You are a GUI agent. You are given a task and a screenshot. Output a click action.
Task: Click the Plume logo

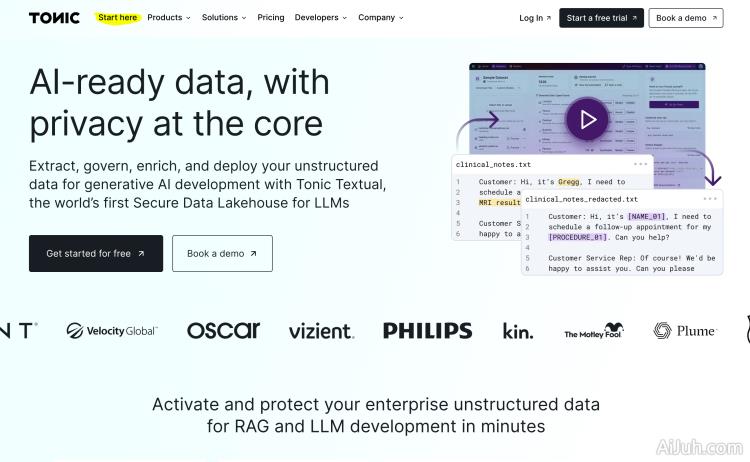(x=685, y=331)
